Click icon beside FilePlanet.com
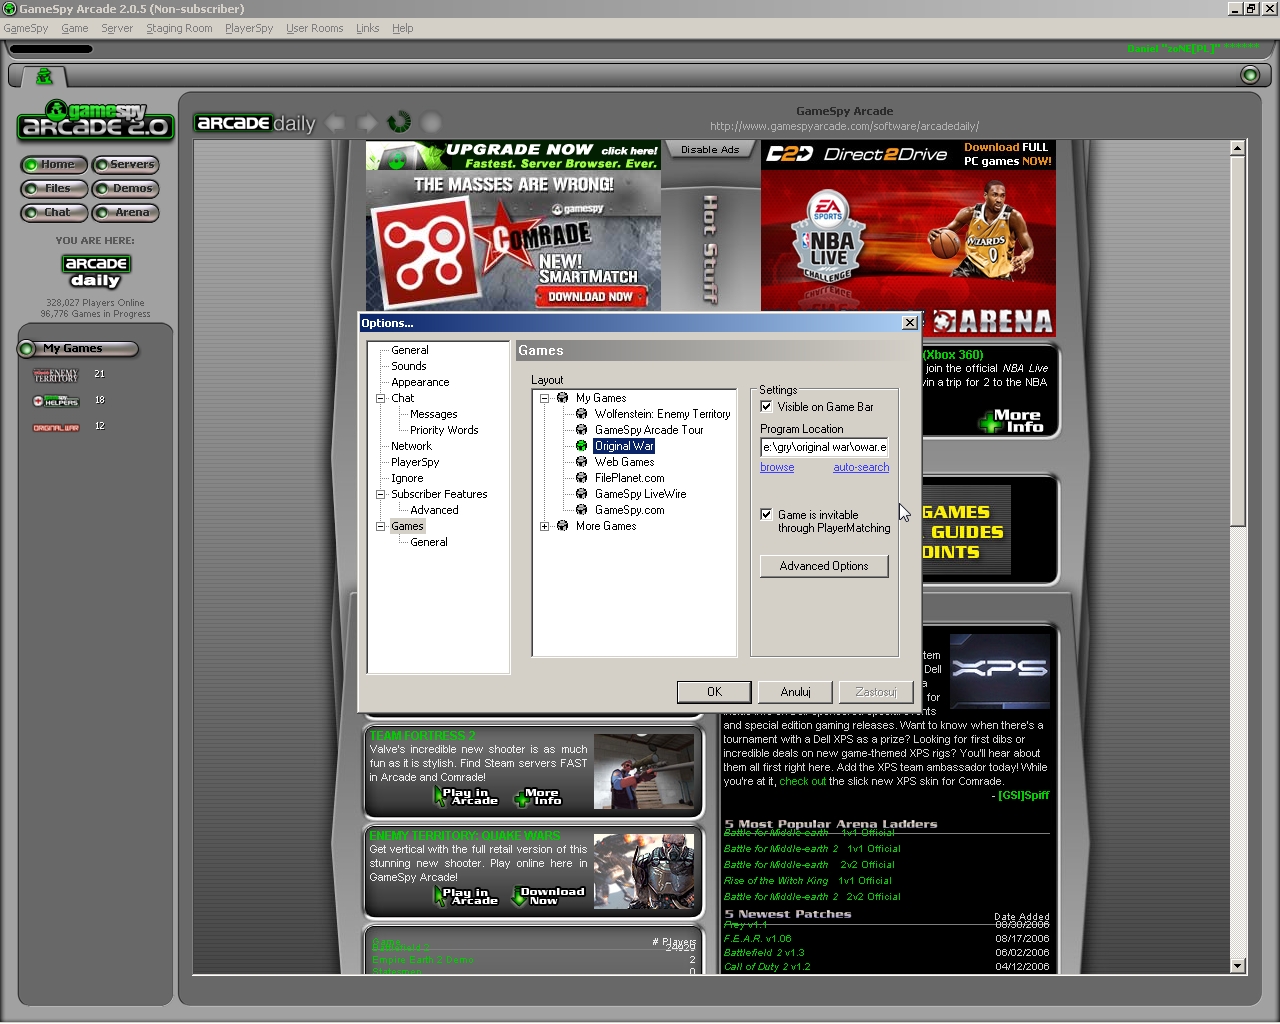This screenshot has width=1280, height=1024. tap(581, 478)
